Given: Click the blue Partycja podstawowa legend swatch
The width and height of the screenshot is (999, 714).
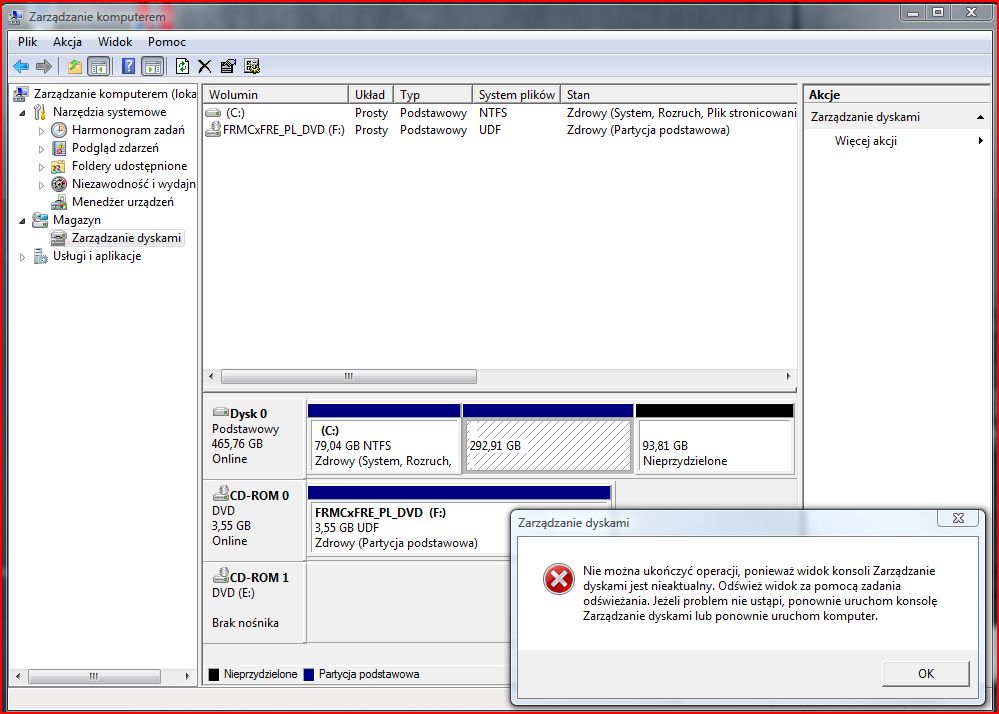Looking at the screenshot, I should (309, 675).
